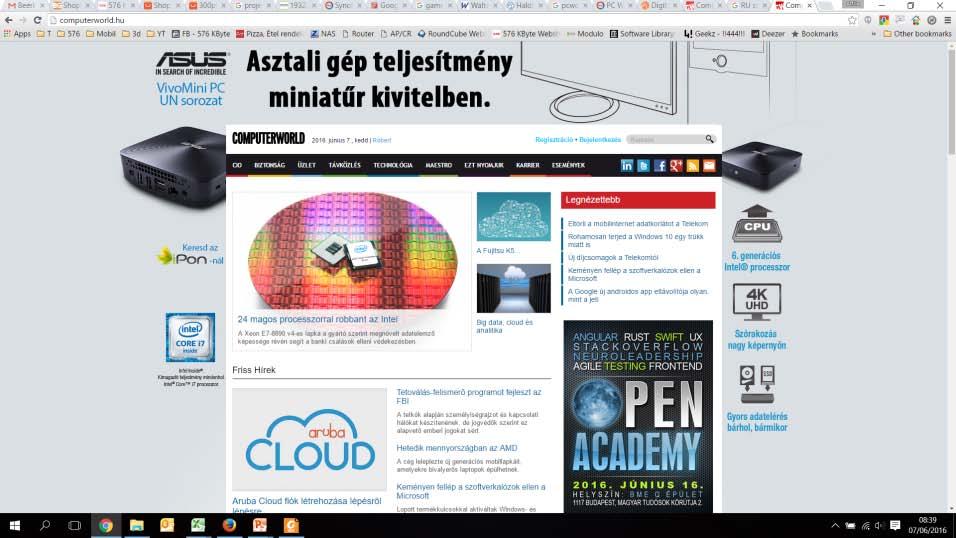Open the KARRIER menu section
The image size is (956, 538).
pos(527,165)
